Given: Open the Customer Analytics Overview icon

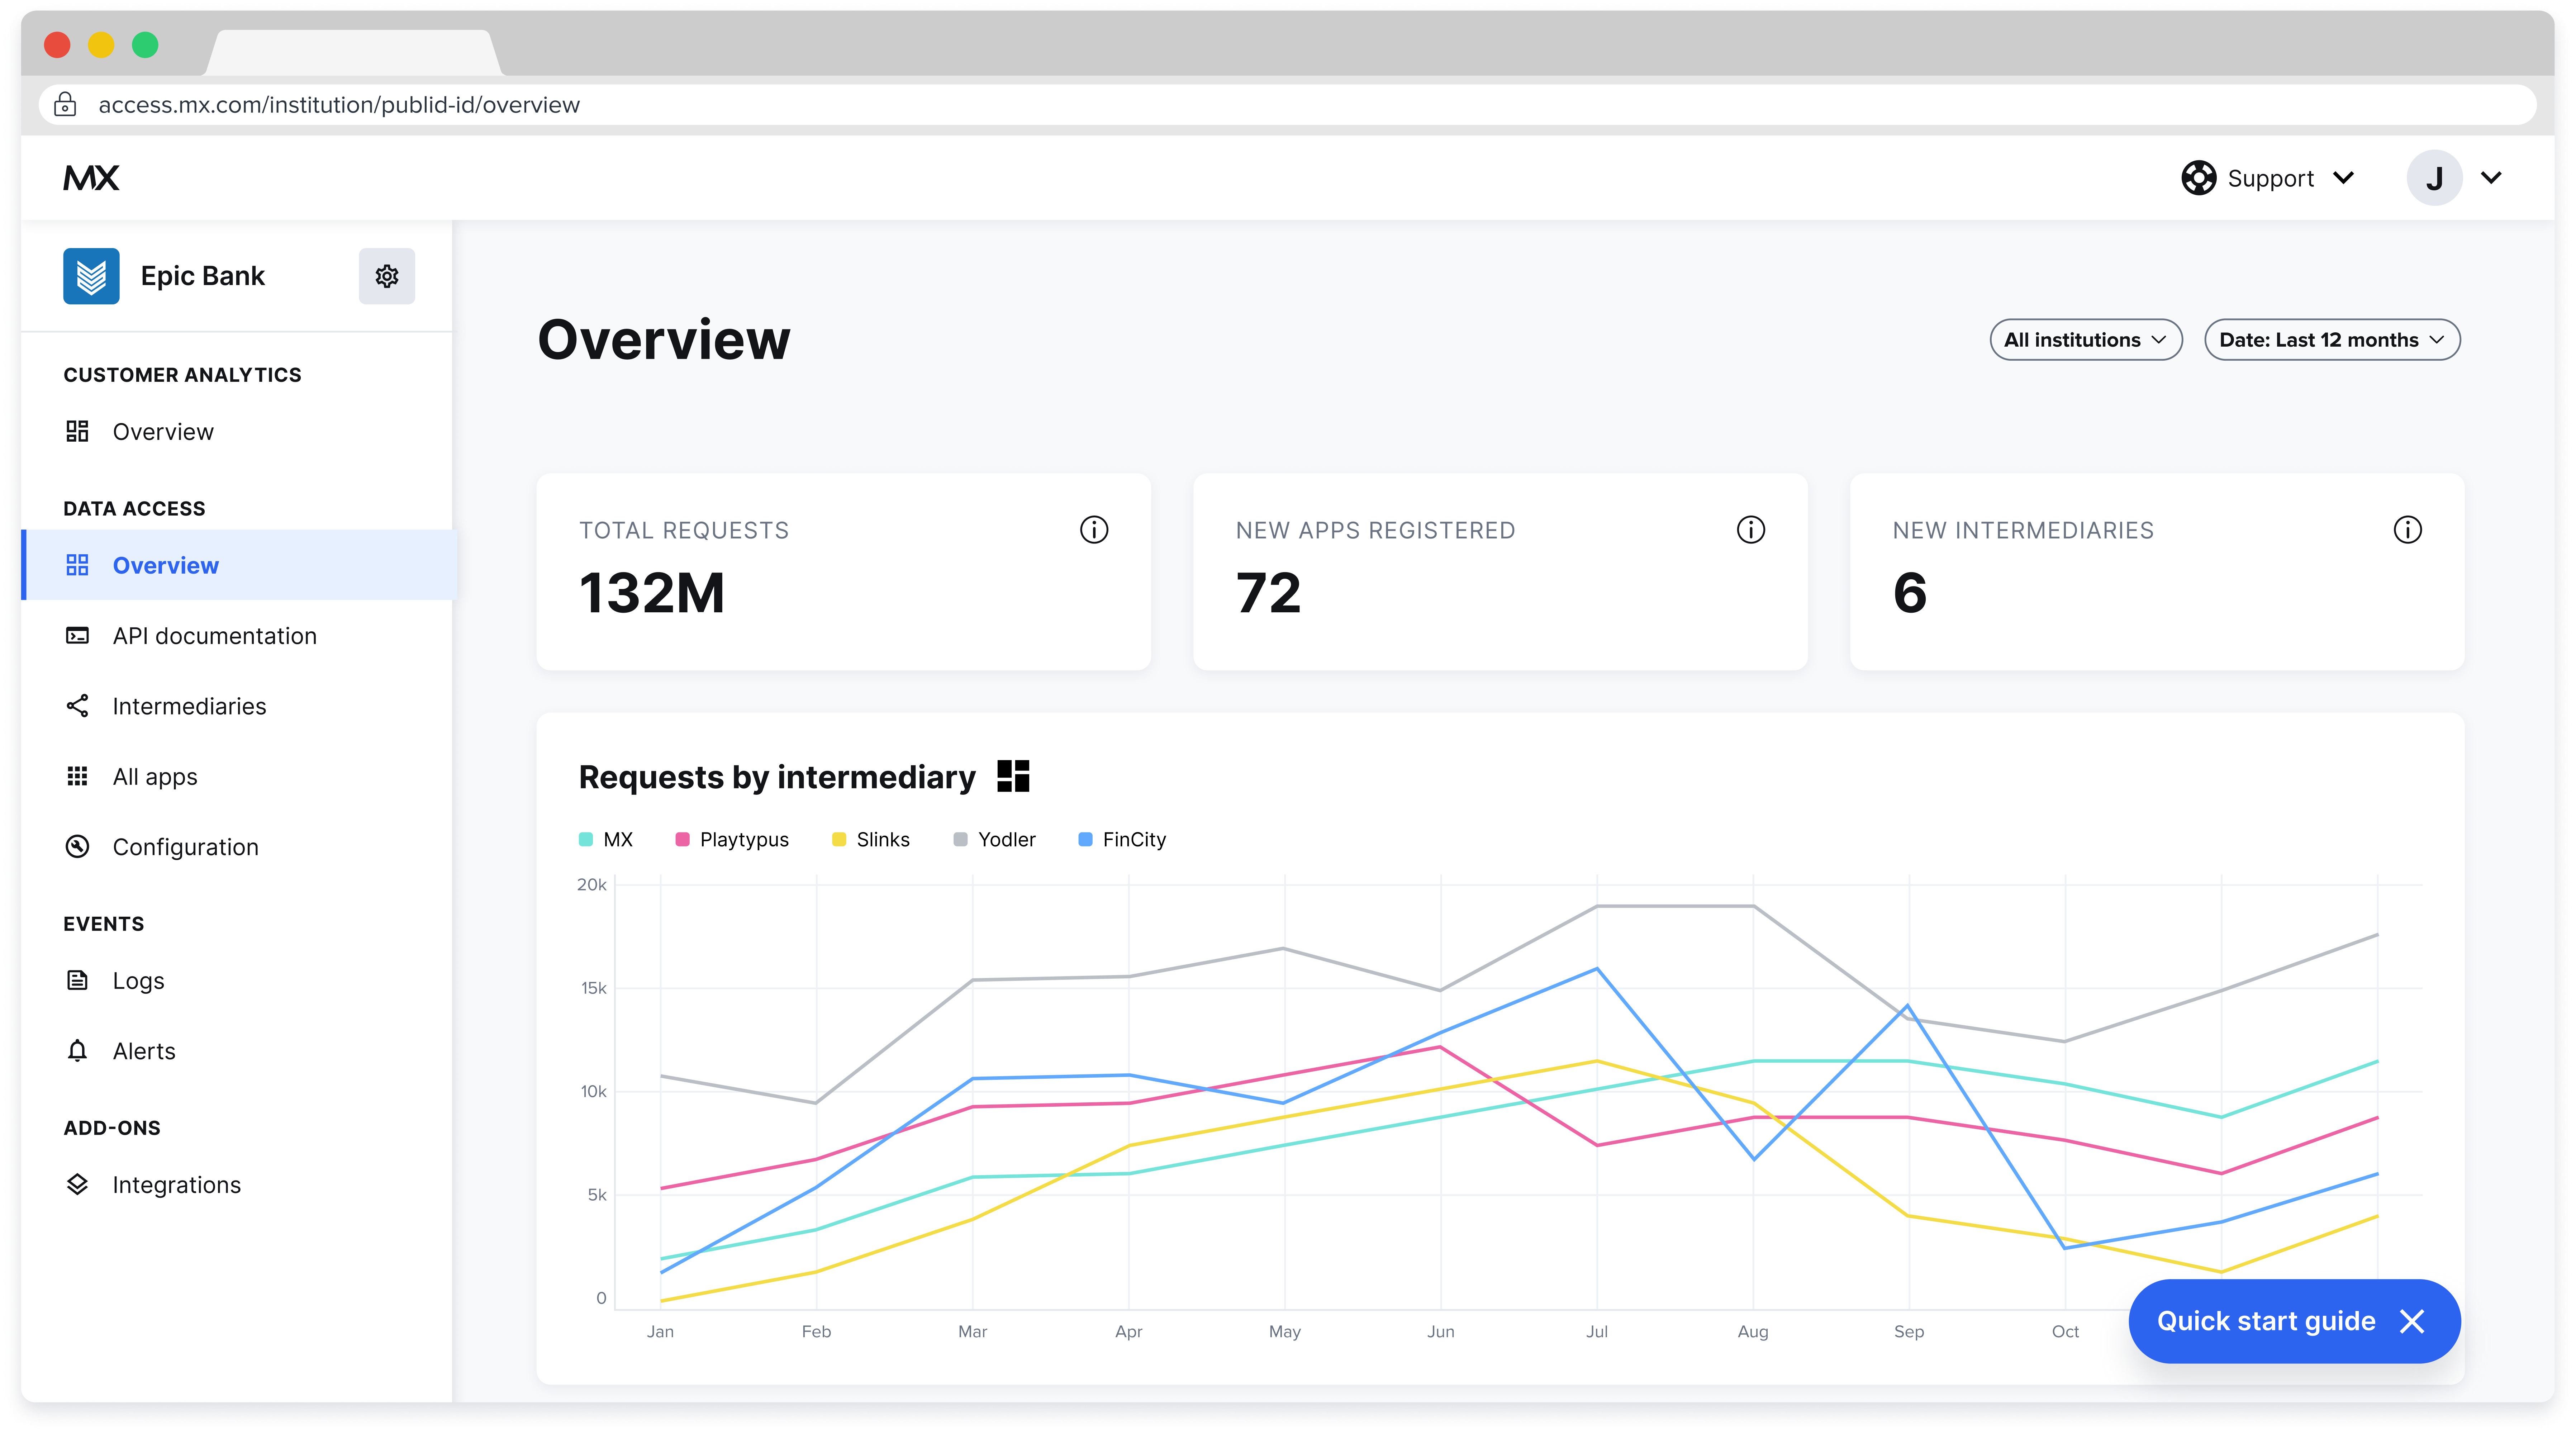Looking at the screenshot, I should coord(78,431).
